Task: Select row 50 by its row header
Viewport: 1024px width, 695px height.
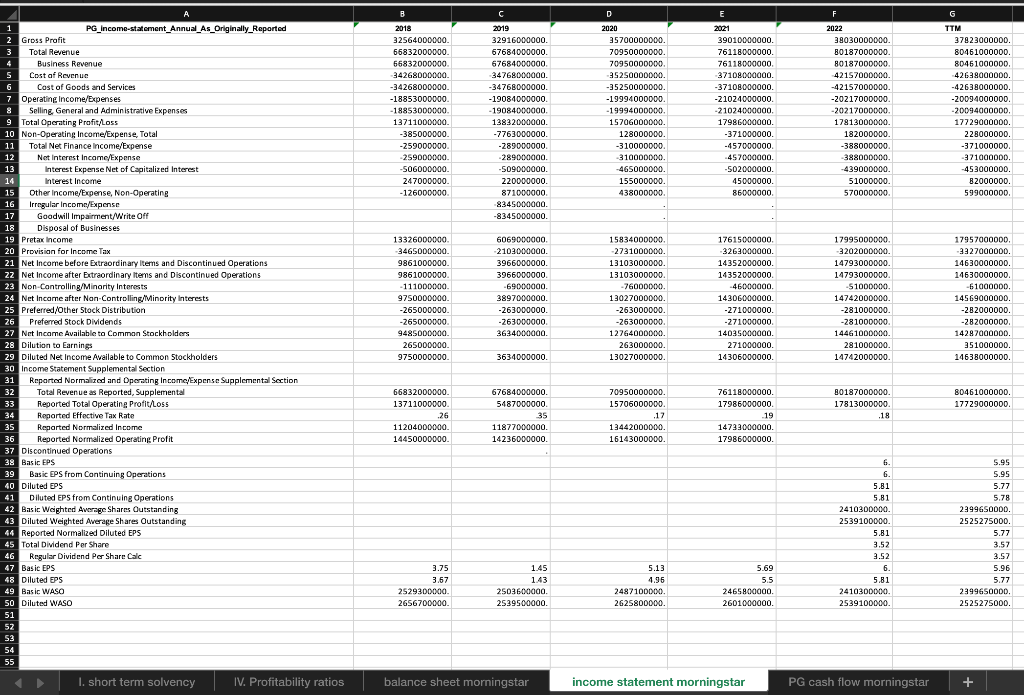Action: [x=8, y=602]
